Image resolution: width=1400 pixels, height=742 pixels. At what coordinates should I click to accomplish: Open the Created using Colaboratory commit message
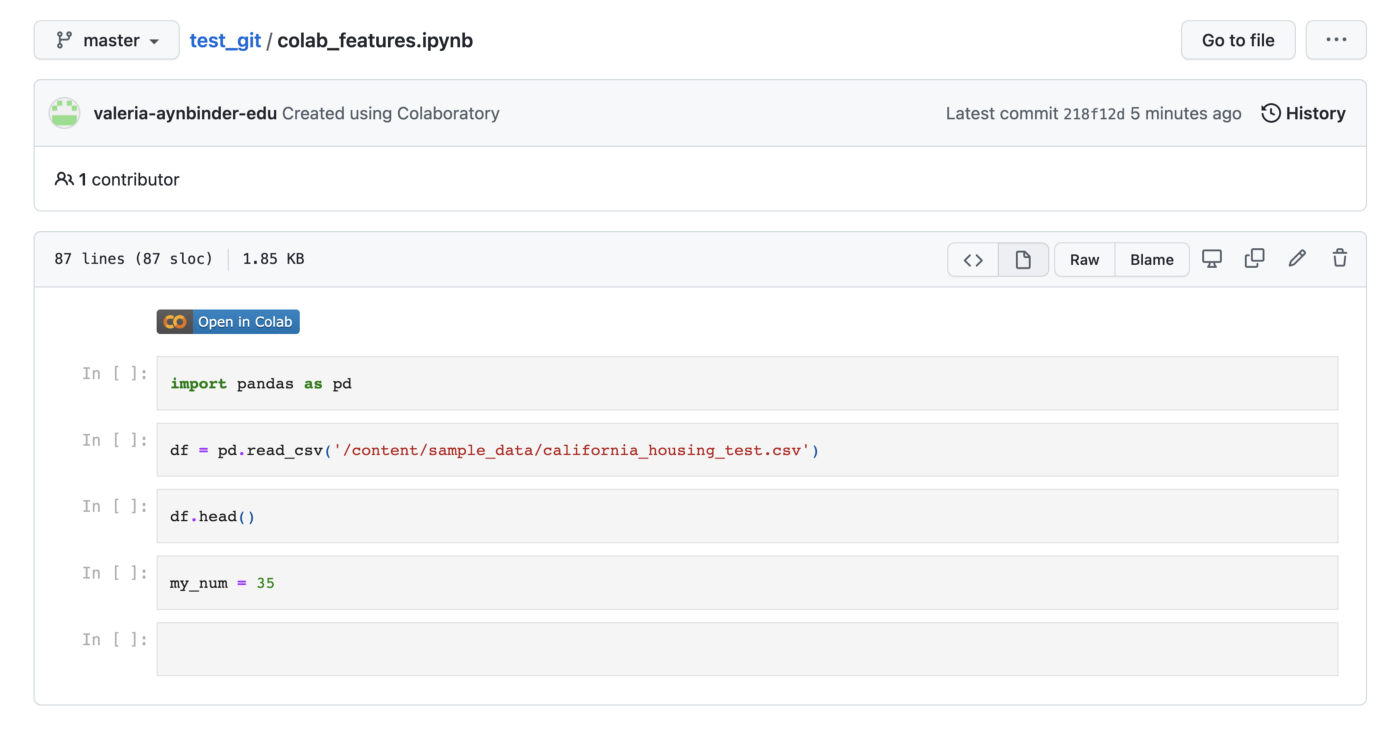[391, 113]
